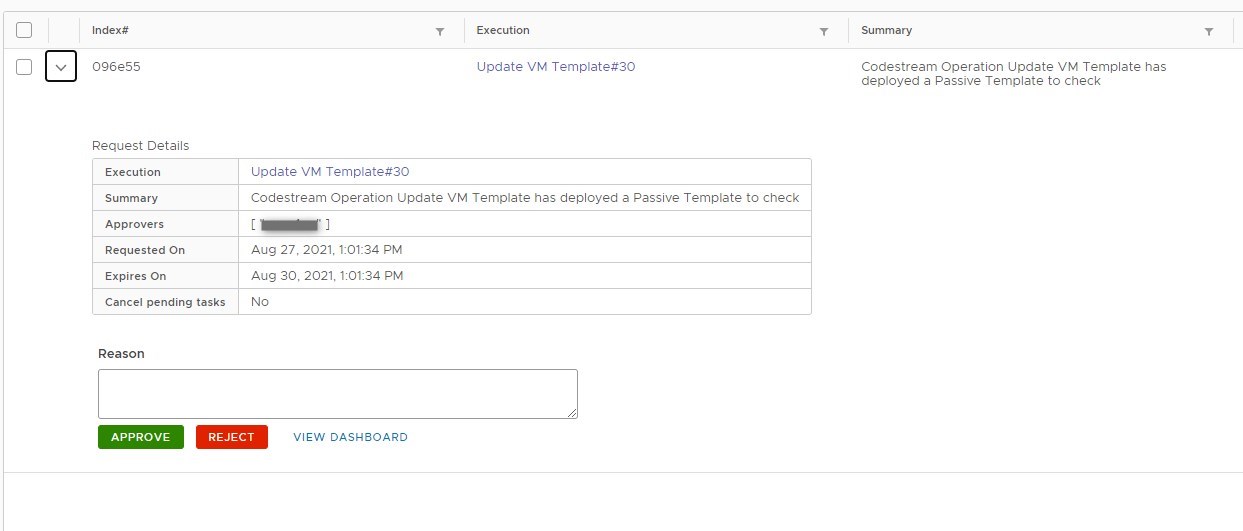
Task: Collapse the 096e55 row details chevron
Action: pyautogui.click(x=61, y=67)
